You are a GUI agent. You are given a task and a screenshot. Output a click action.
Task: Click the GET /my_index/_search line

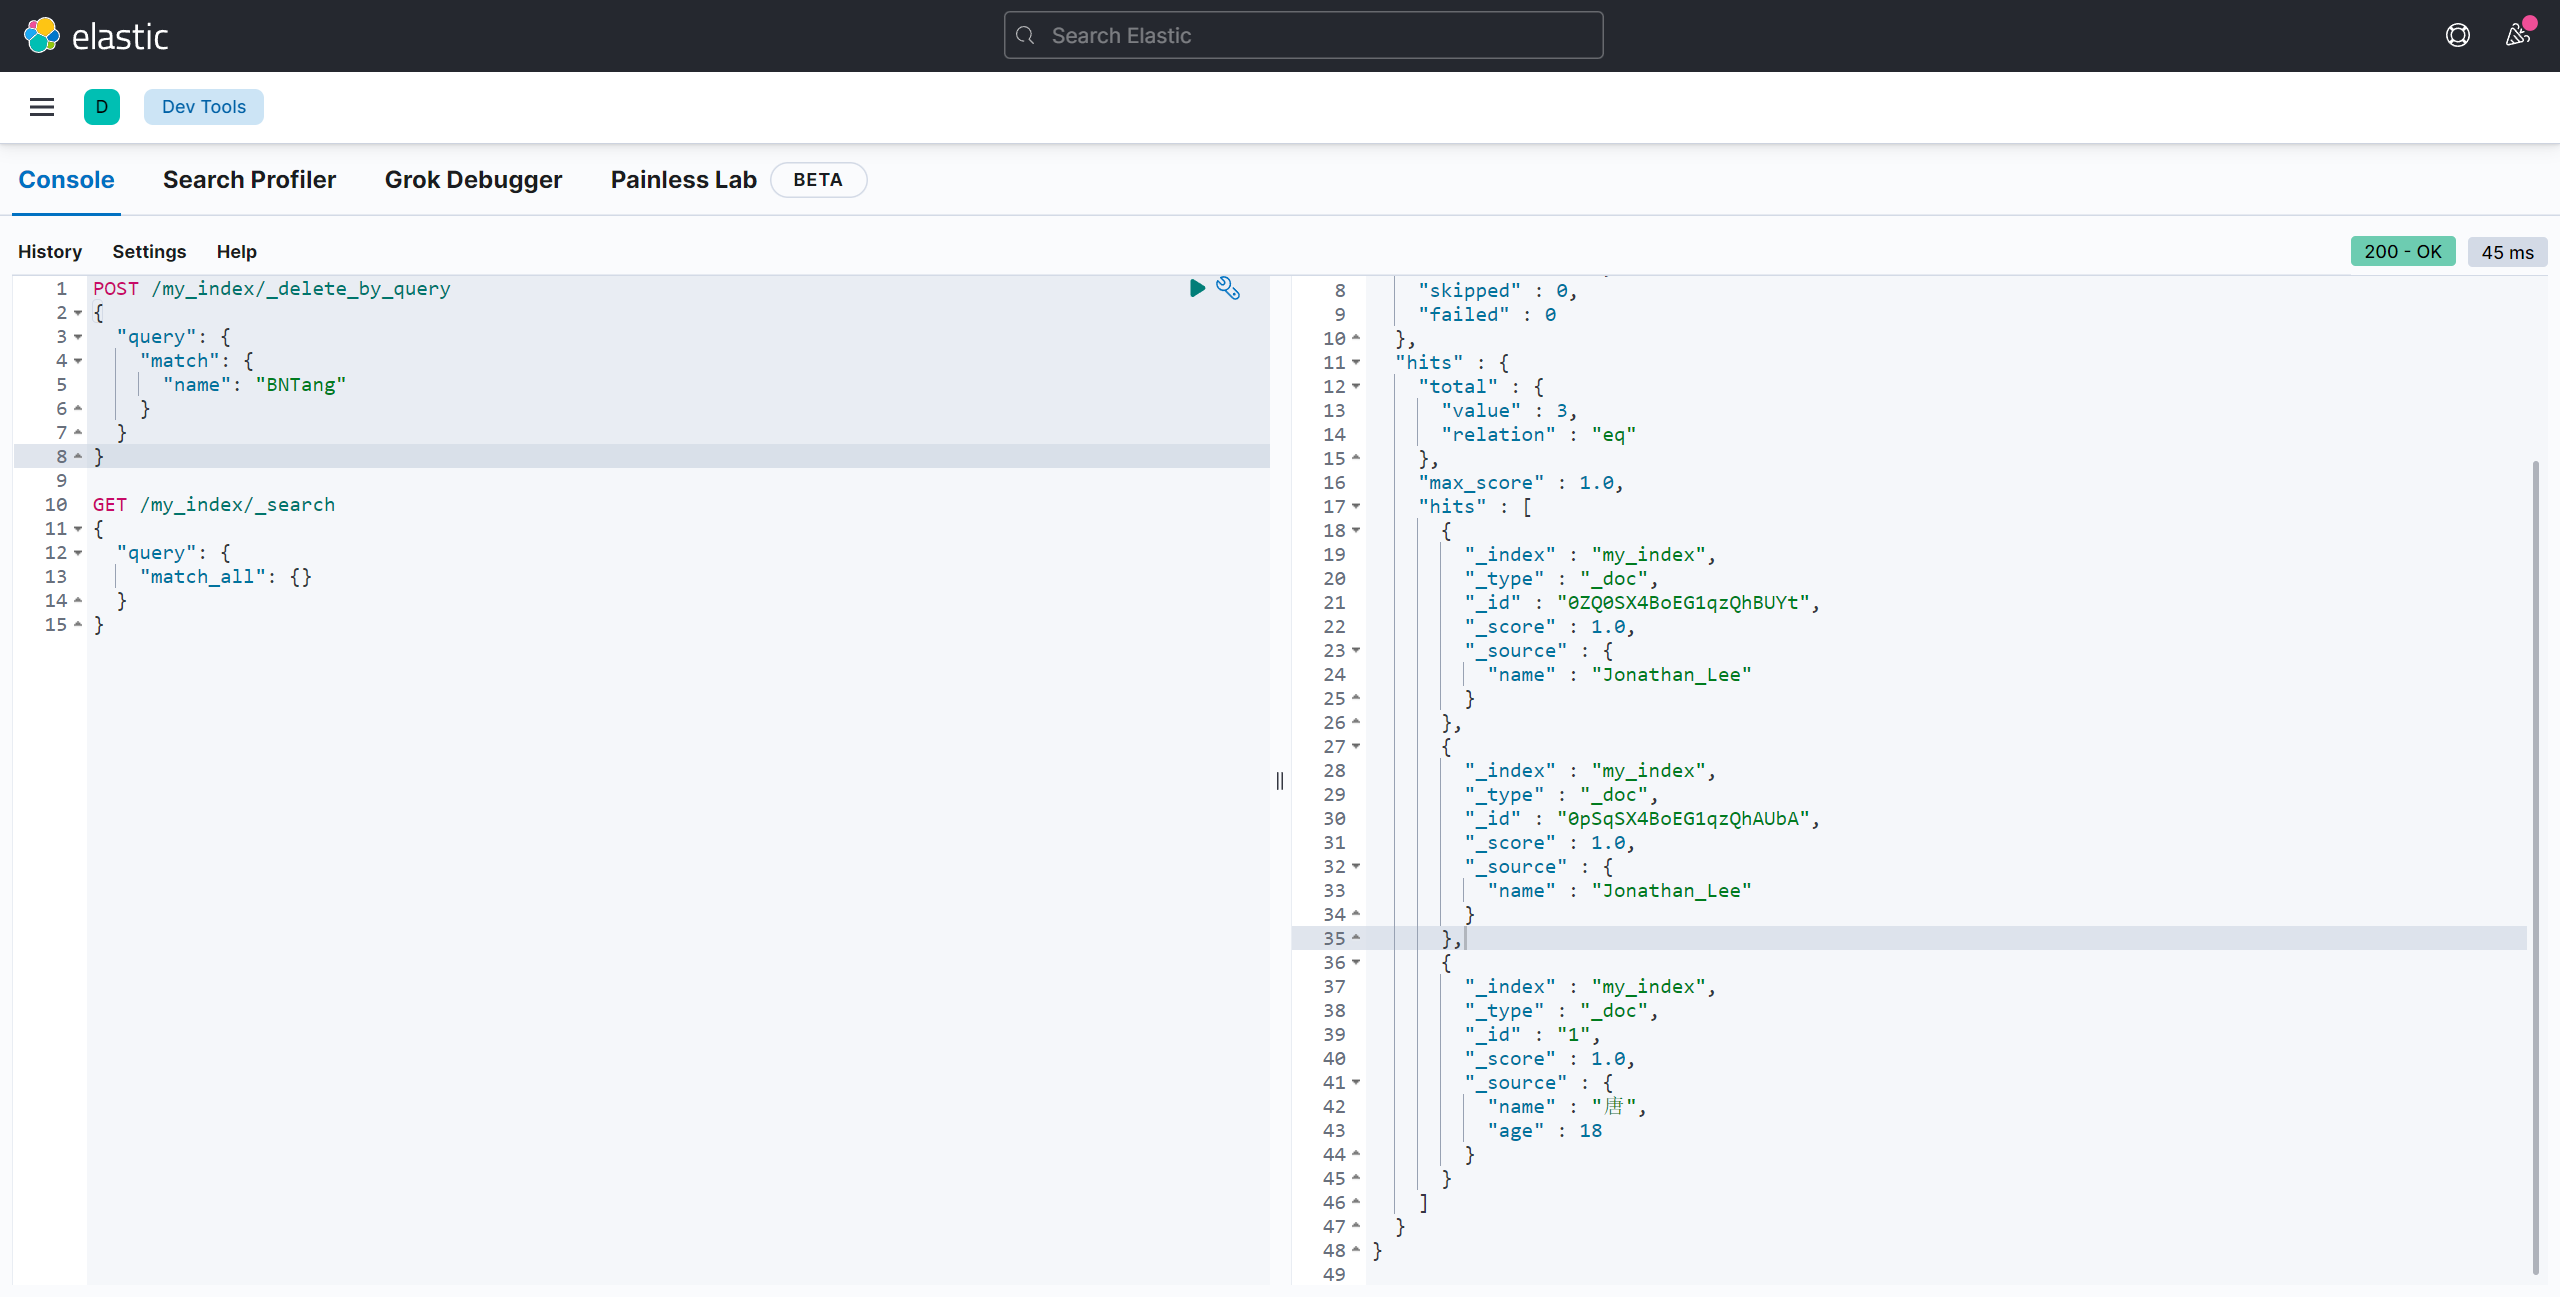pos(214,505)
